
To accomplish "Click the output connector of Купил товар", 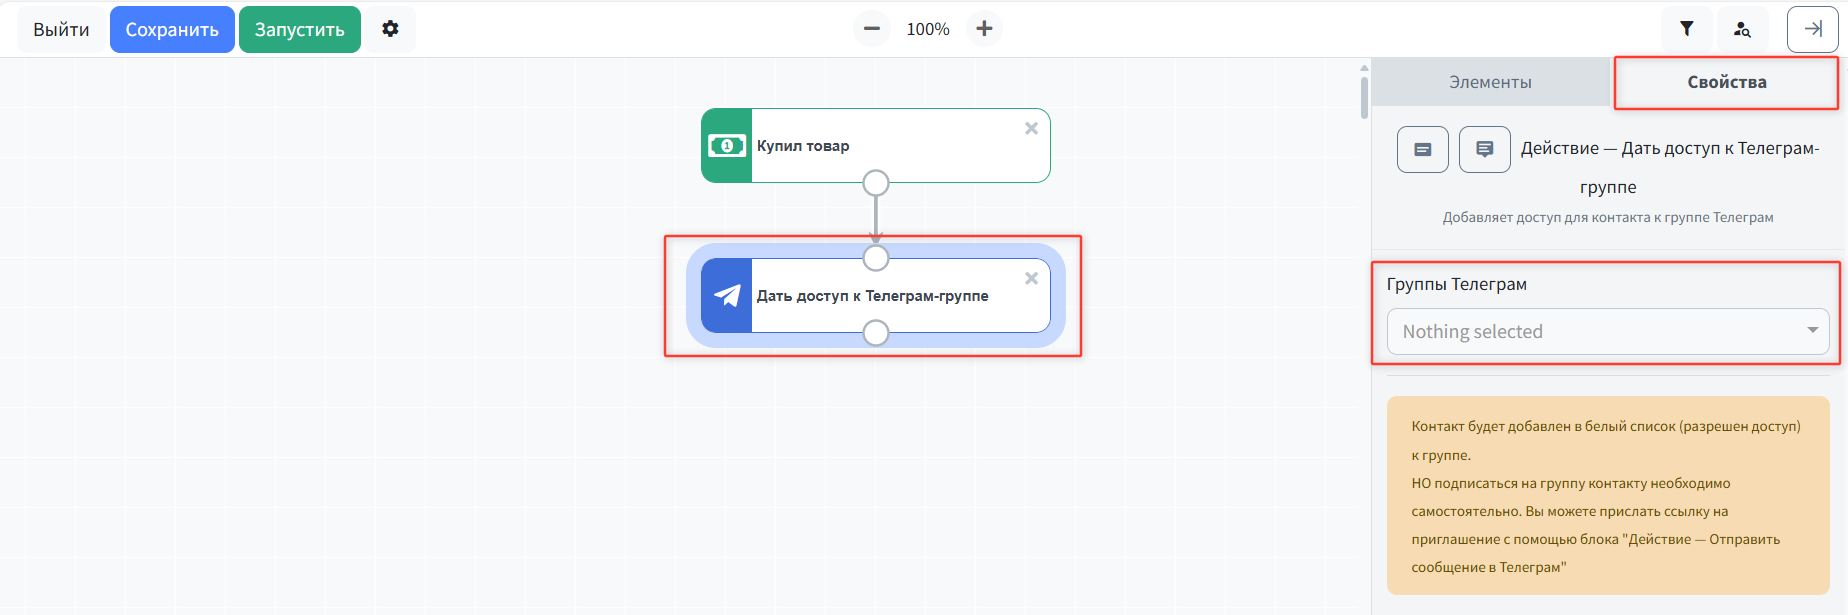I will [x=875, y=183].
